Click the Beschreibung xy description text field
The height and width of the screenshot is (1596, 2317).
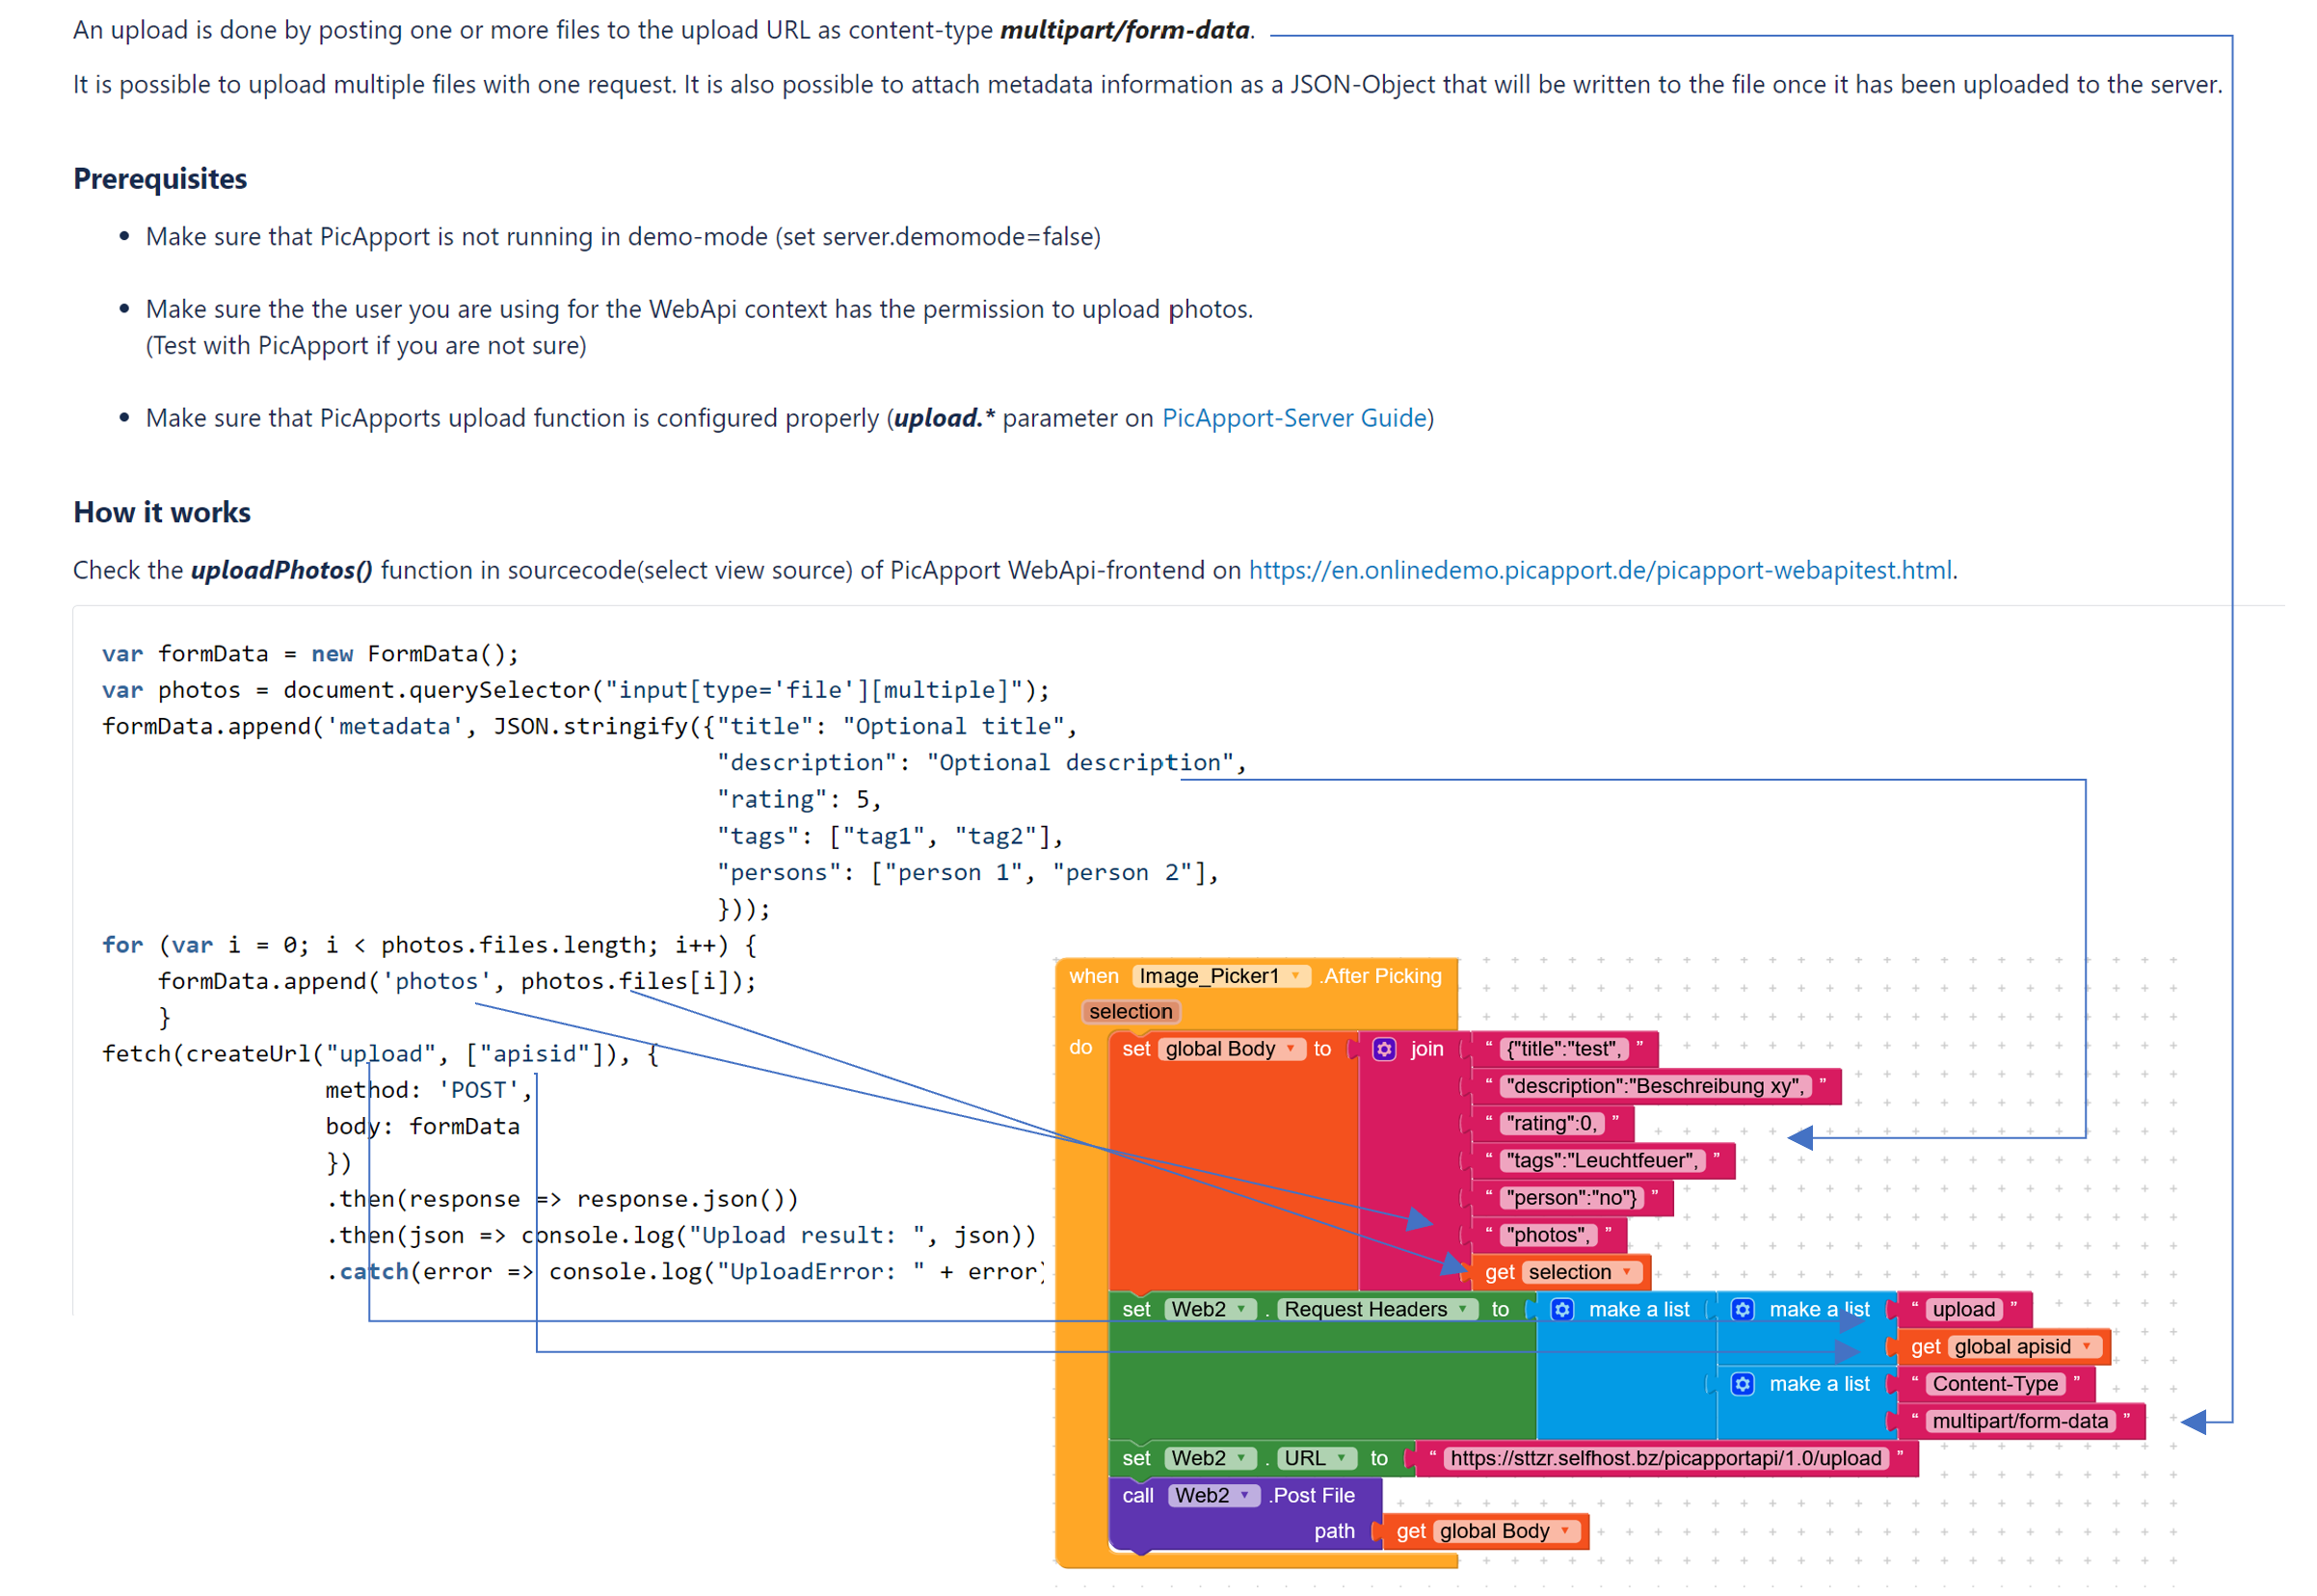point(1655,1086)
